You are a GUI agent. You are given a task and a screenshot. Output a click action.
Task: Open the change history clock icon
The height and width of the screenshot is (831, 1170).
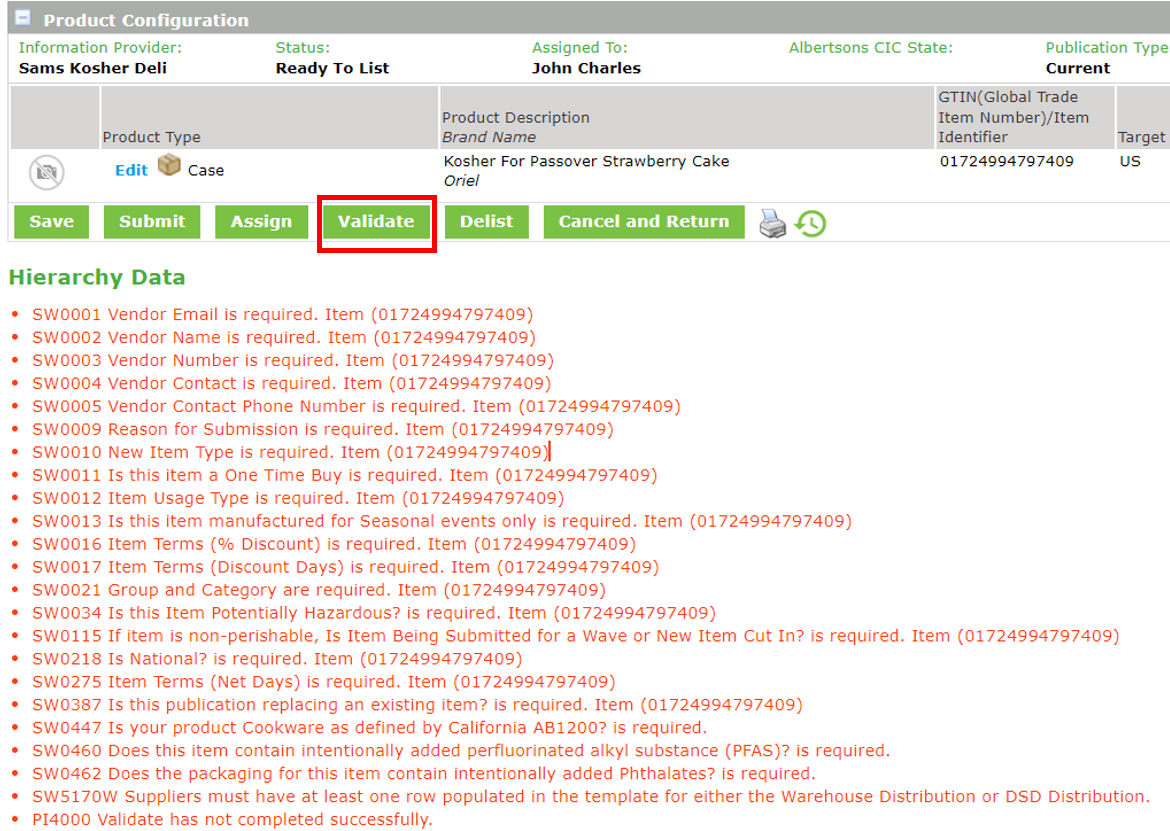tap(810, 222)
